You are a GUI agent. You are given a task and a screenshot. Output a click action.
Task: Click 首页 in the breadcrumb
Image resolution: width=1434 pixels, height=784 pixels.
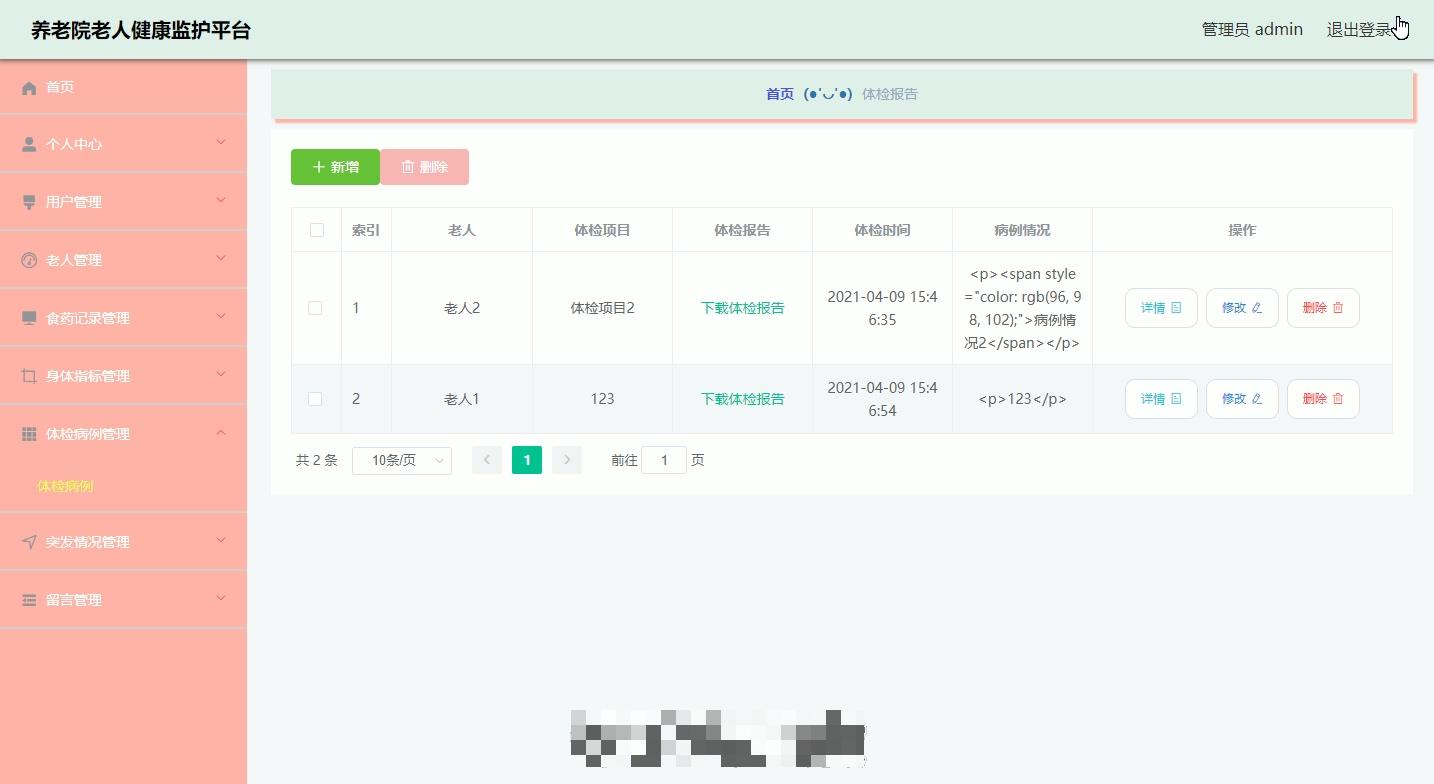(x=780, y=94)
